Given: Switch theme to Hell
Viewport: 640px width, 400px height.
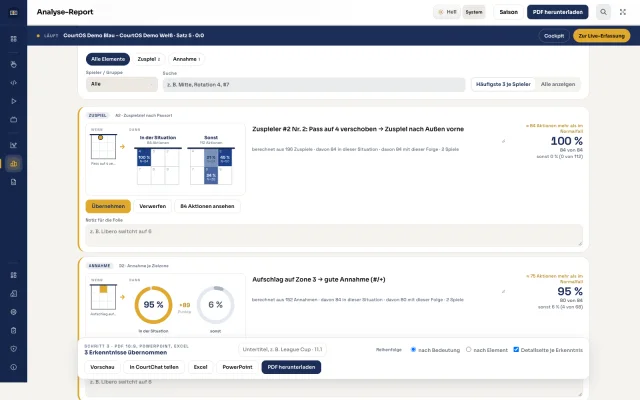Looking at the screenshot, I should [x=447, y=12].
